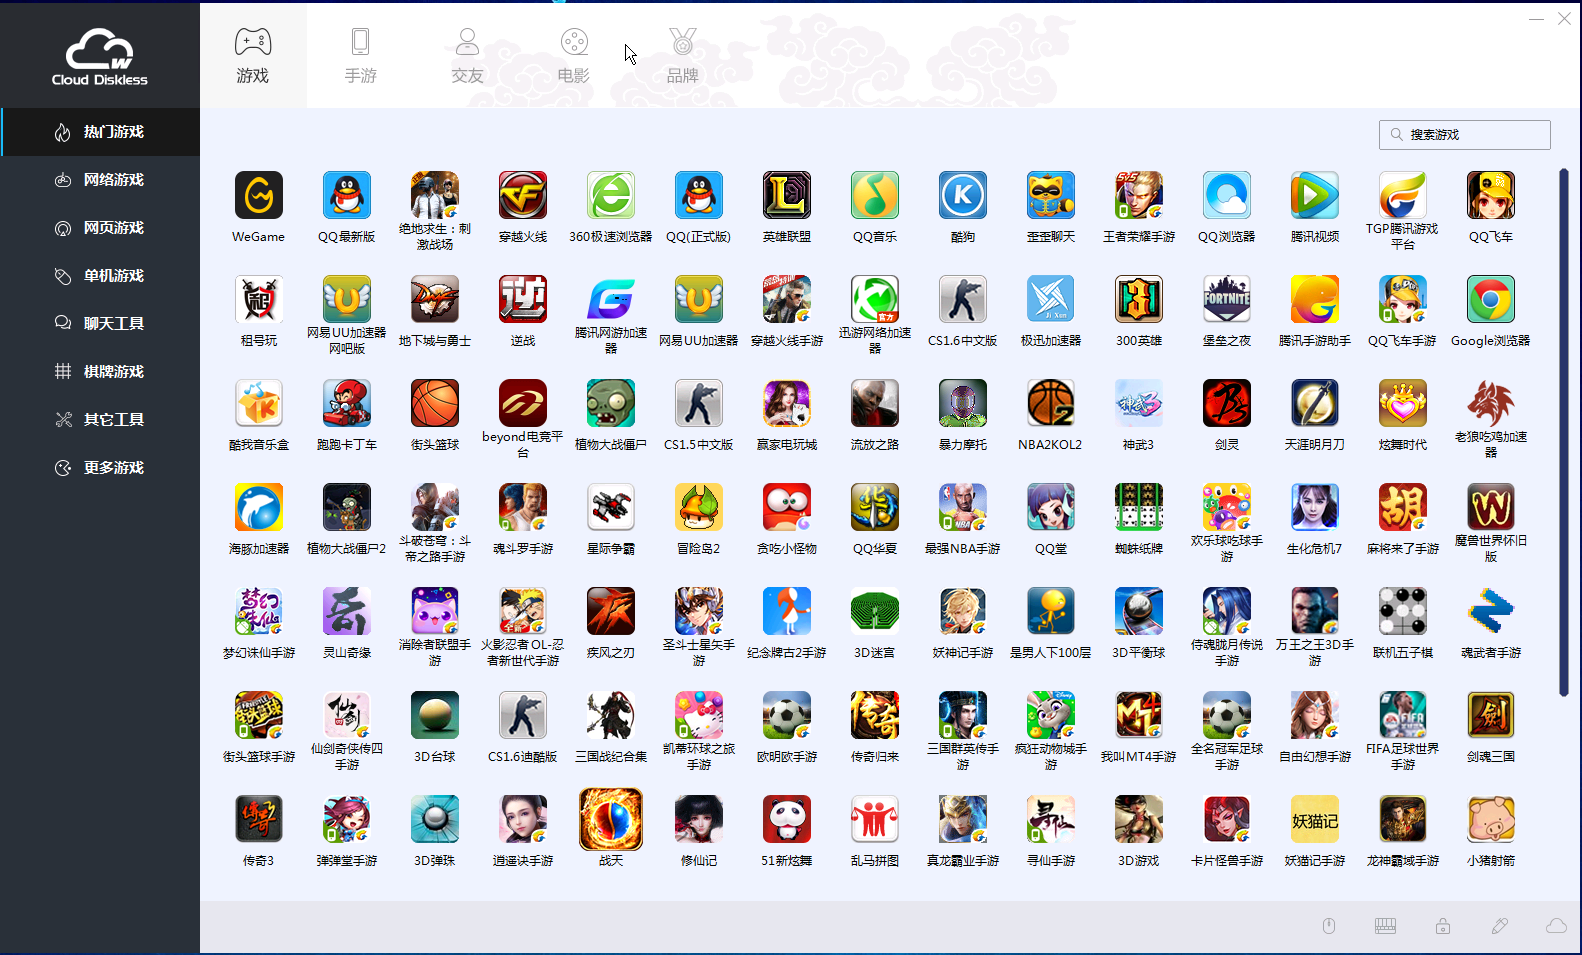Launch NBA2KOL2 icon
The width and height of the screenshot is (1582, 955).
point(1051,403)
